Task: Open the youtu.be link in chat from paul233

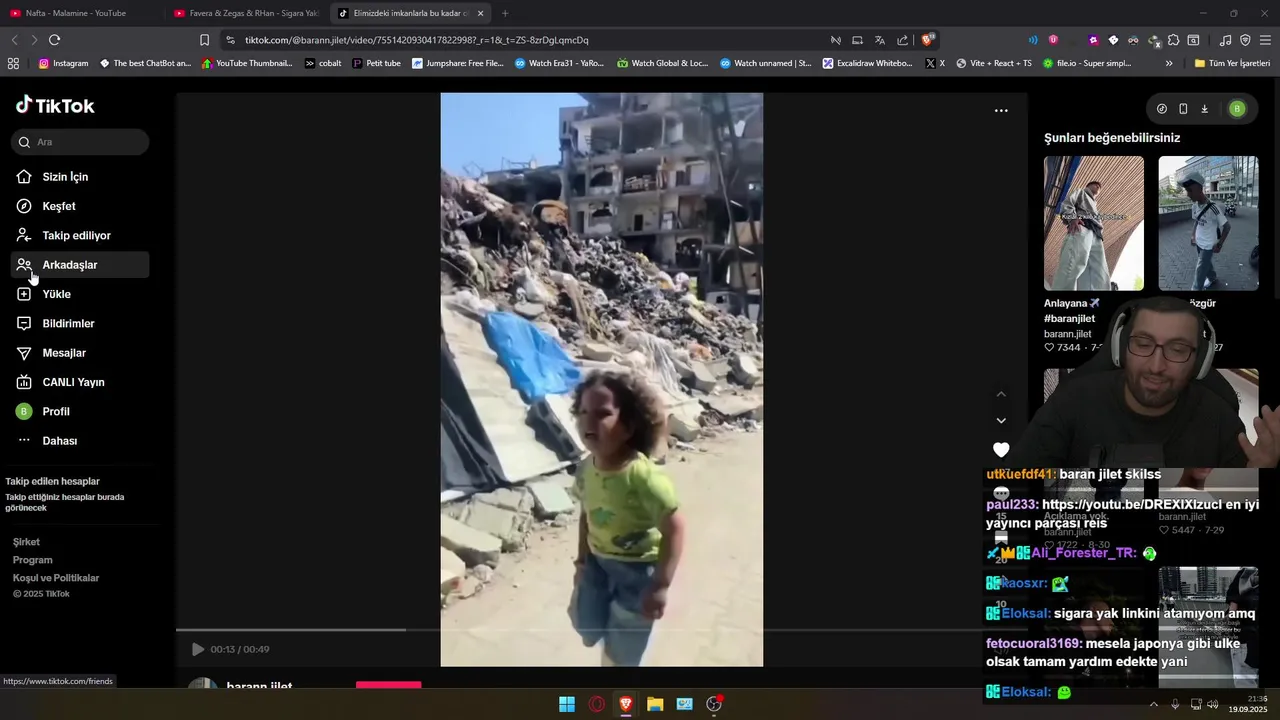Action: click(1130, 505)
